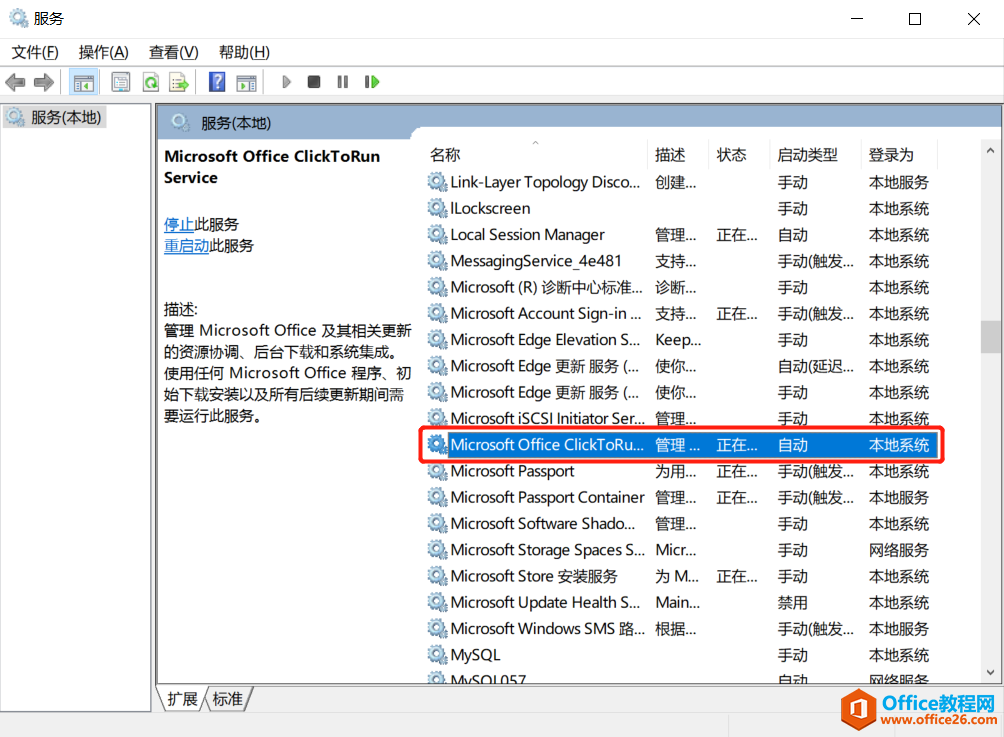Click the scrollbar up arrow of the list
Screen dimensions: 1004x737
click(x=991, y=151)
